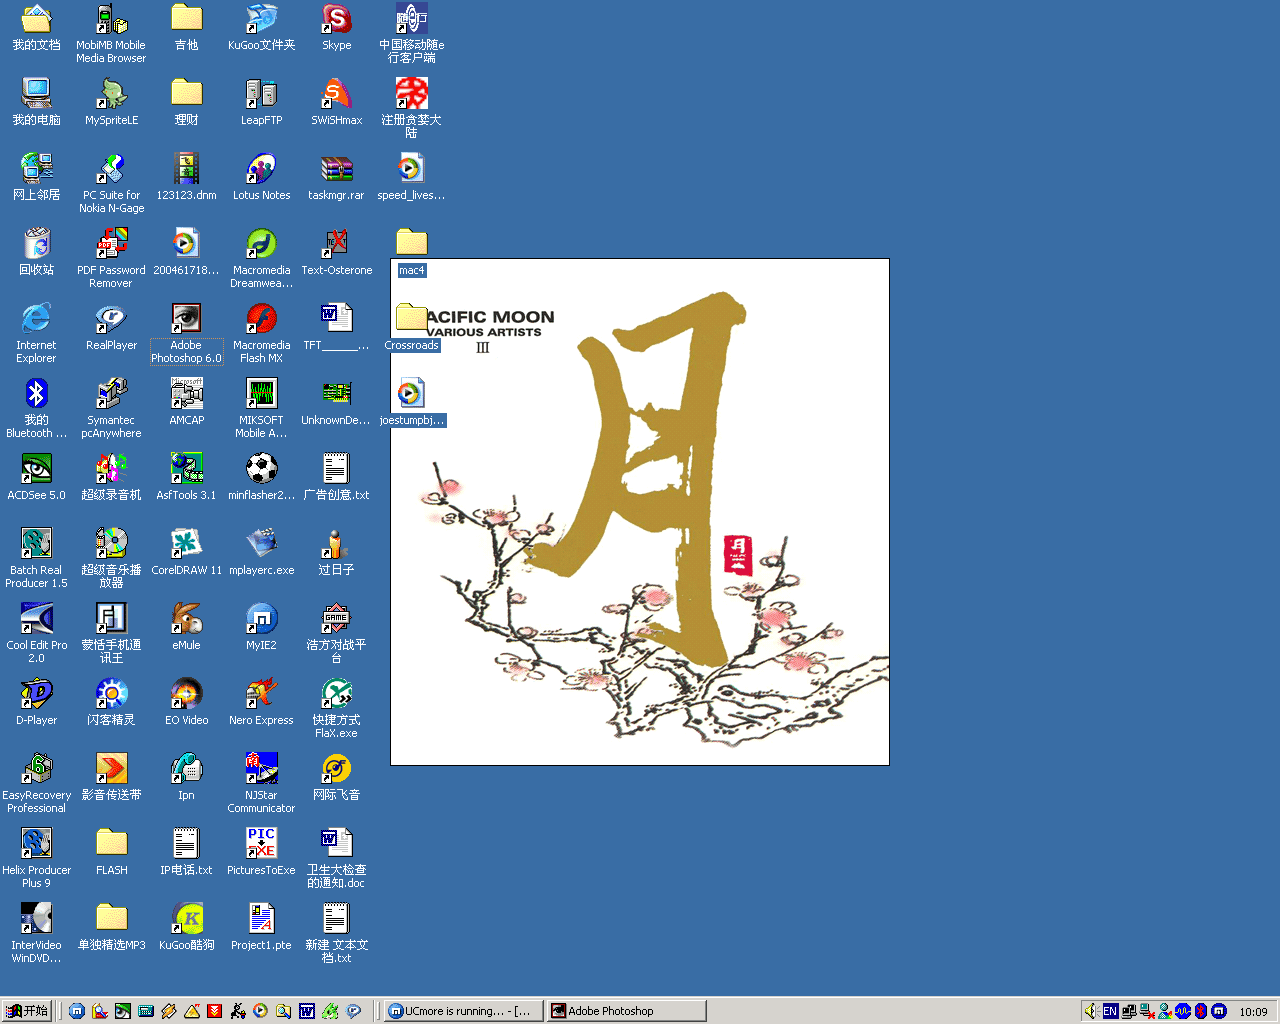
Task: Select the 卫生大检查的通知.doc document
Action: tap(336, 858)
